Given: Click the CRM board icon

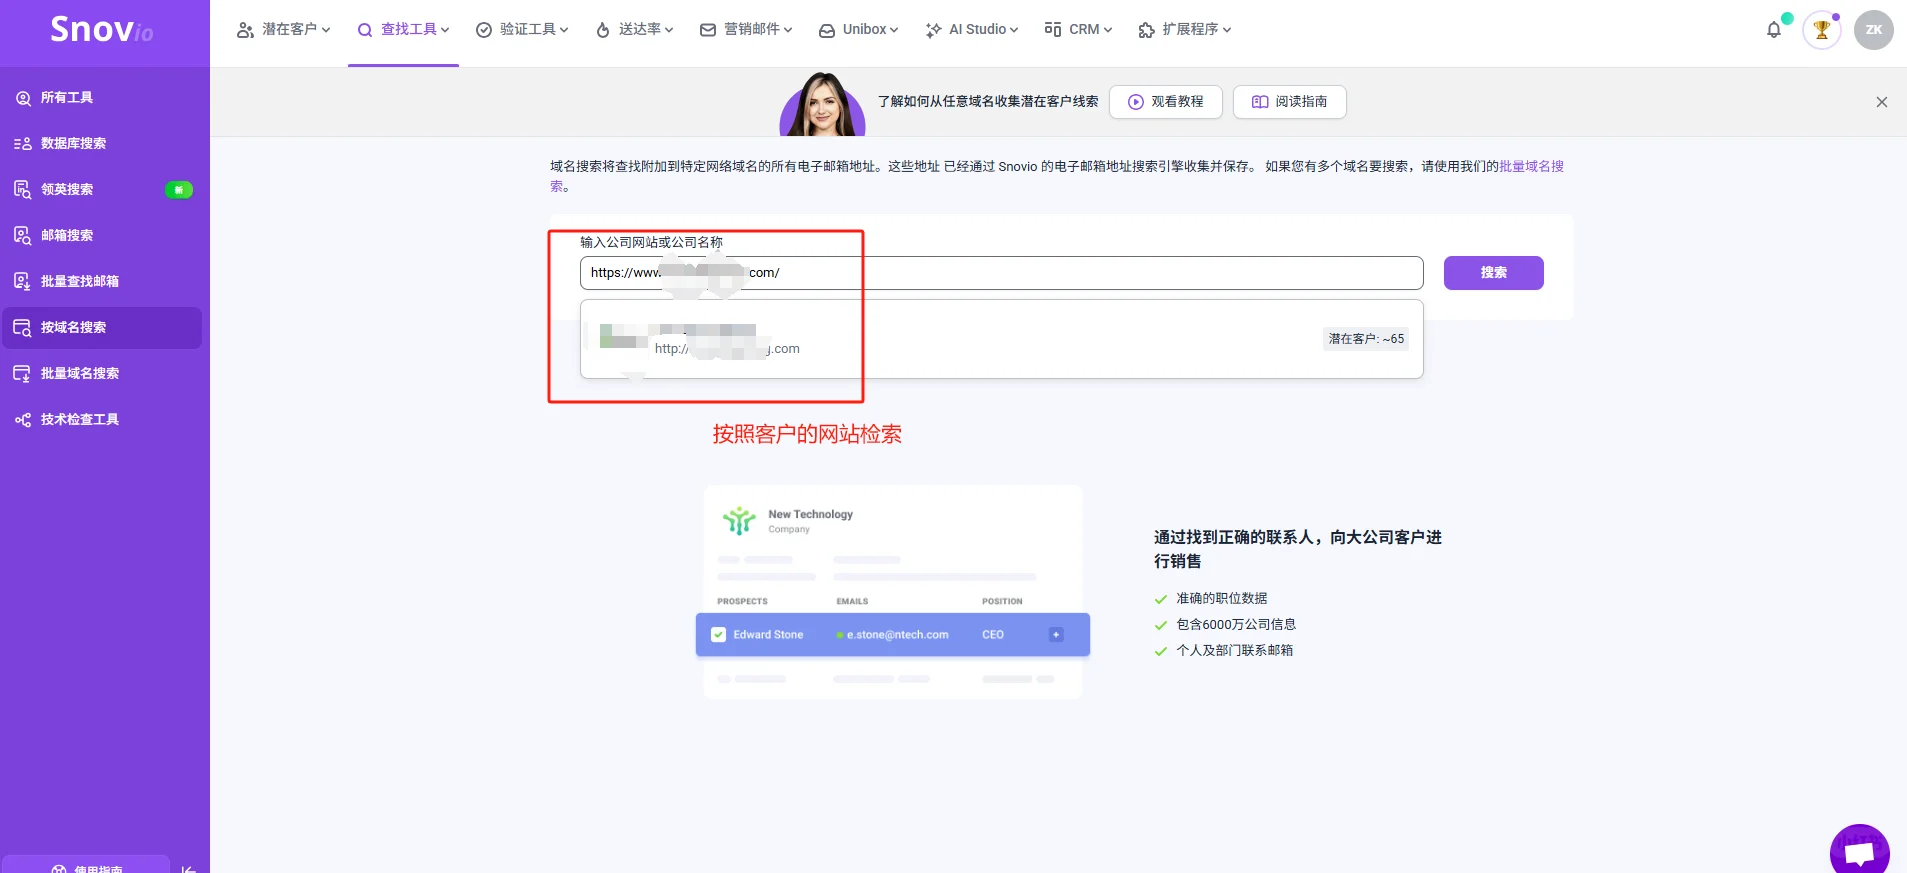Looking at the screenshot, I should tap(1053, 30).
